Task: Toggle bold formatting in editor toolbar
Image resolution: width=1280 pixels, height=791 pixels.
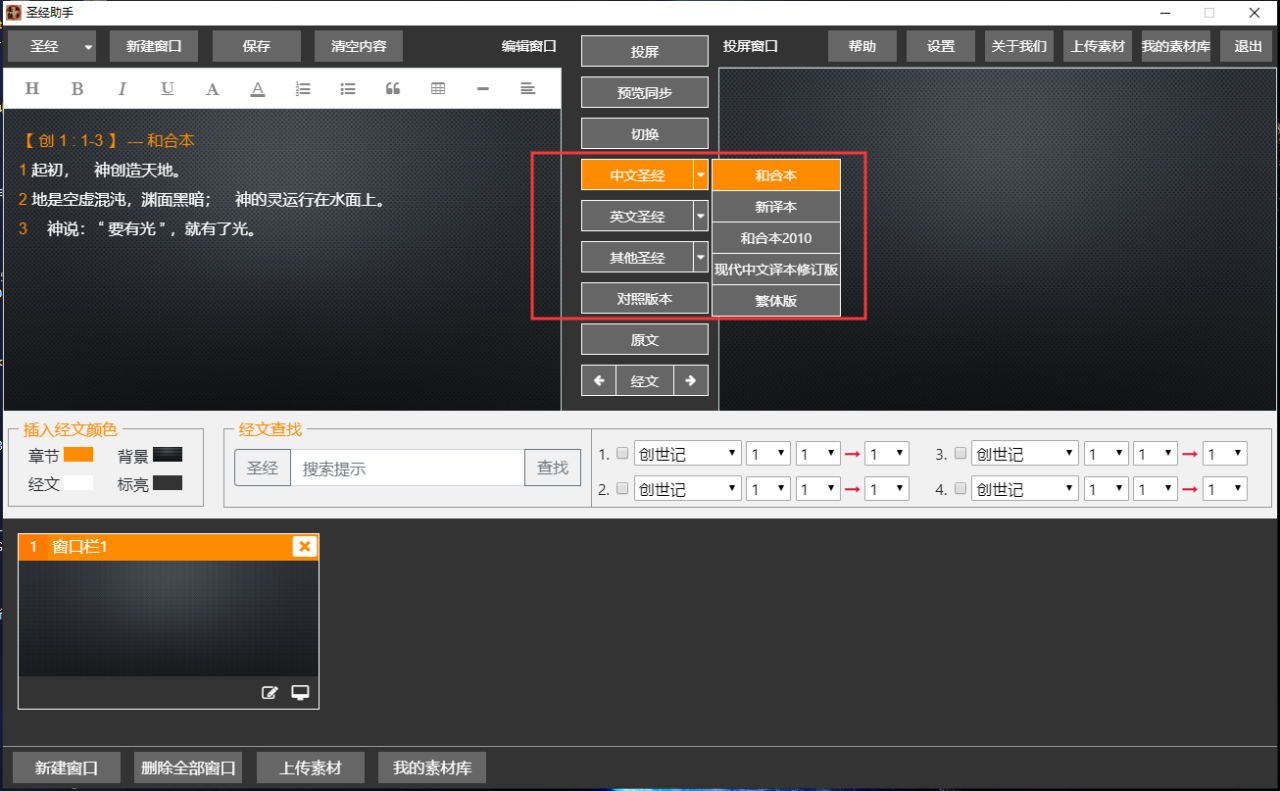Action: 77,89
